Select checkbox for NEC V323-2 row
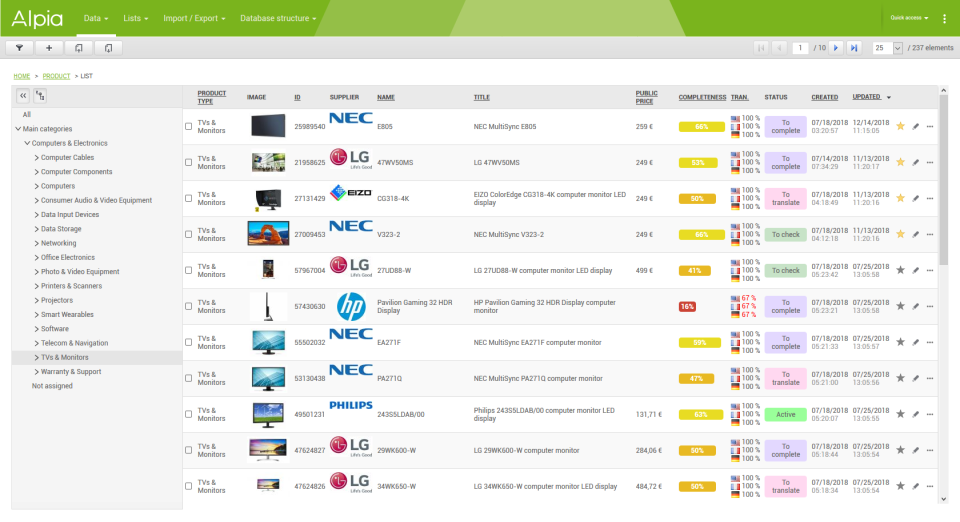960x522 pixels. [x=189, y=234]
